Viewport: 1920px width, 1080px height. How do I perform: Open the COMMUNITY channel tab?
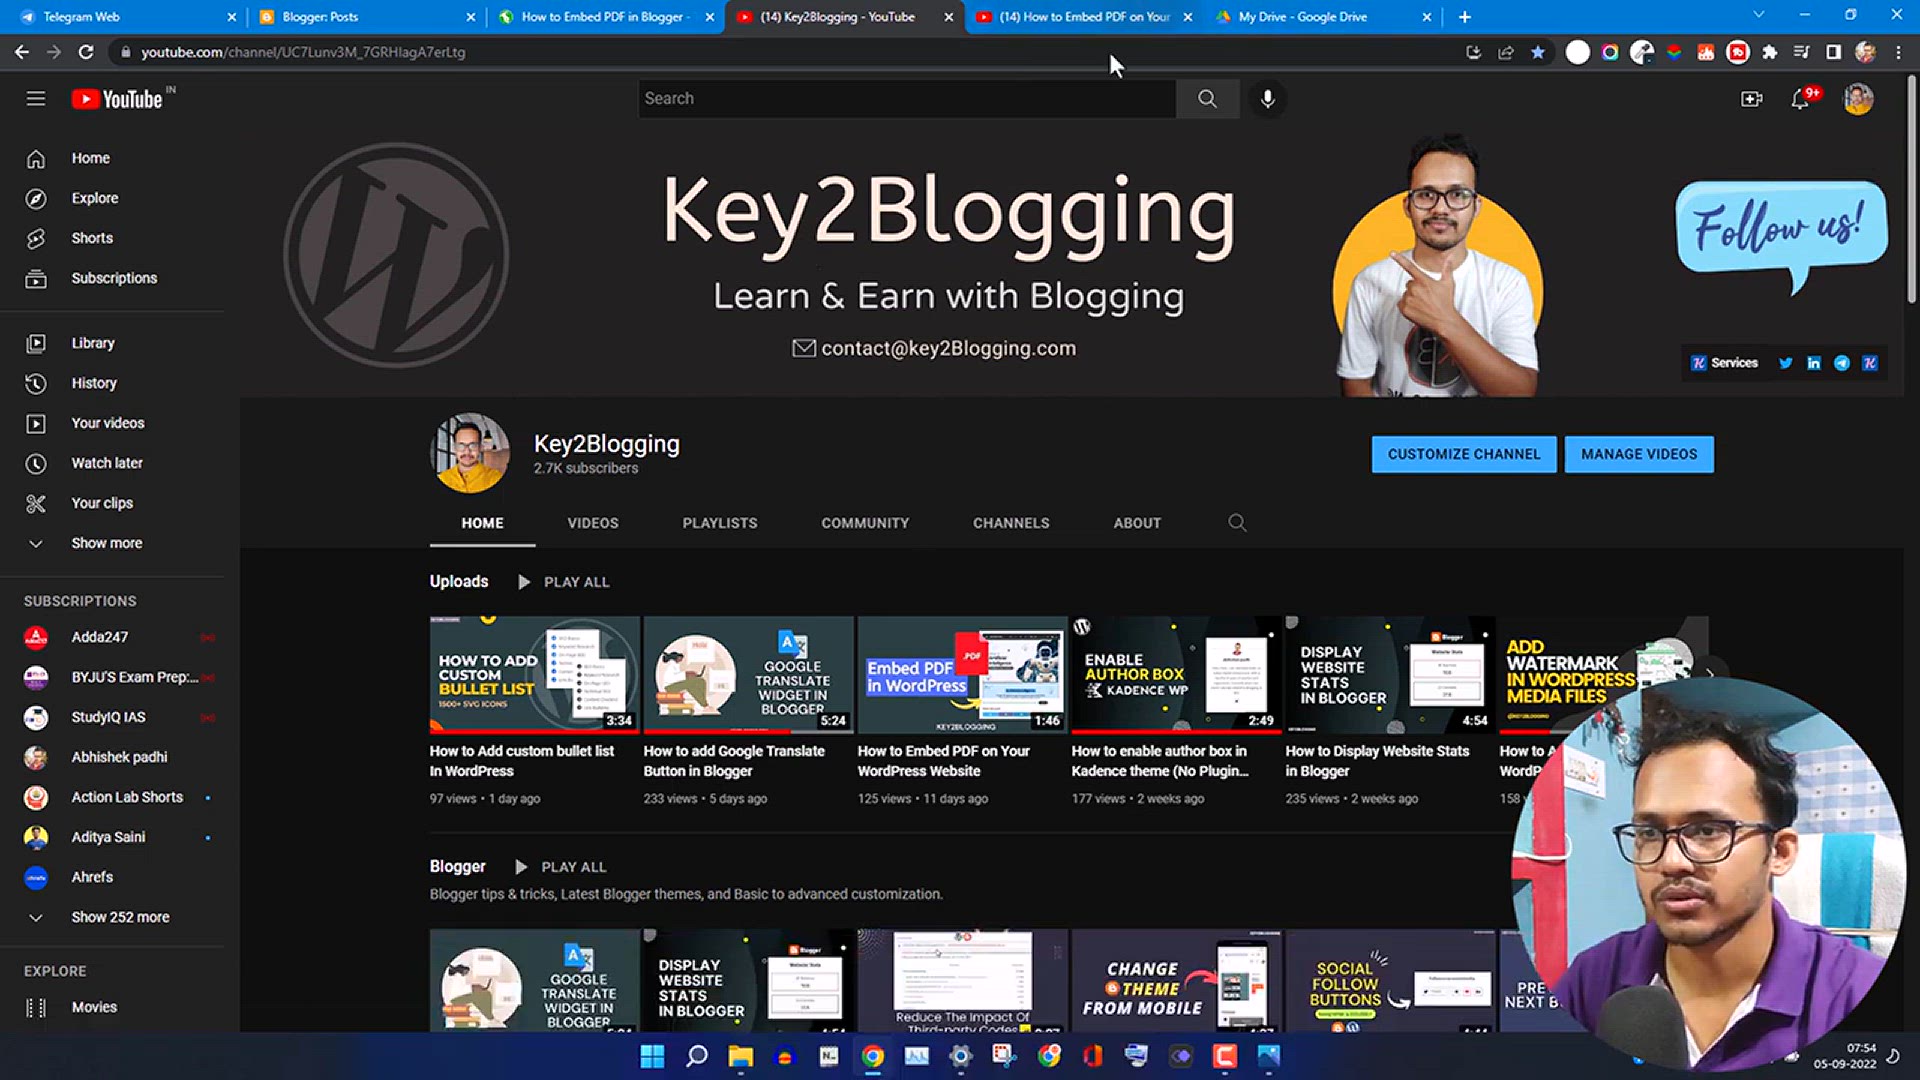[865, 522]
